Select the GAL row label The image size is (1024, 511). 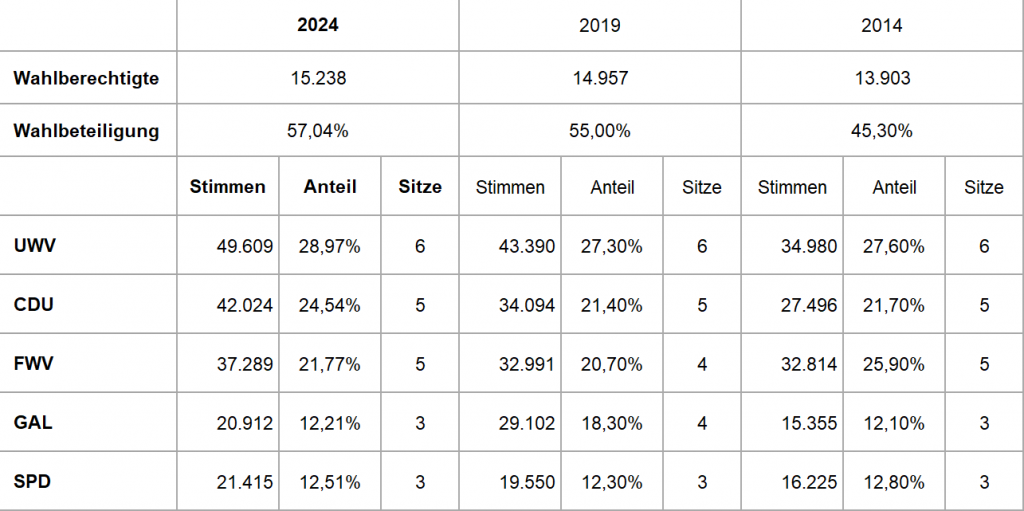coord(33,423)
